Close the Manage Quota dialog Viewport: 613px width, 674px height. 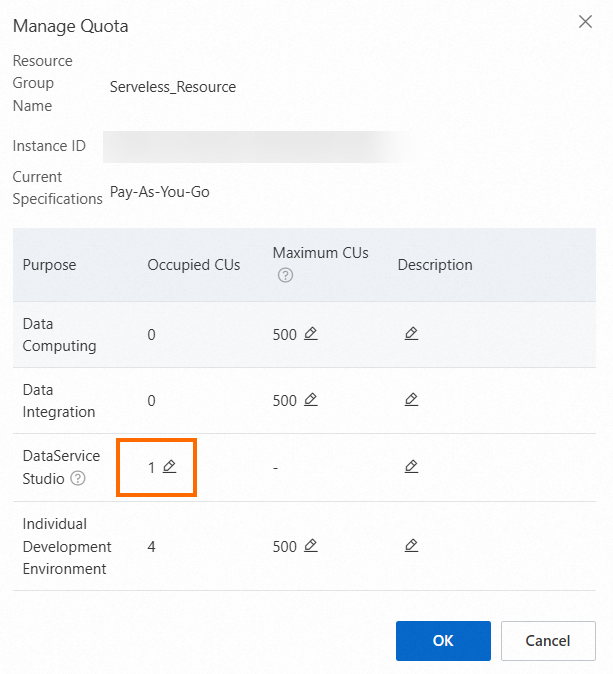pos(585,22)
